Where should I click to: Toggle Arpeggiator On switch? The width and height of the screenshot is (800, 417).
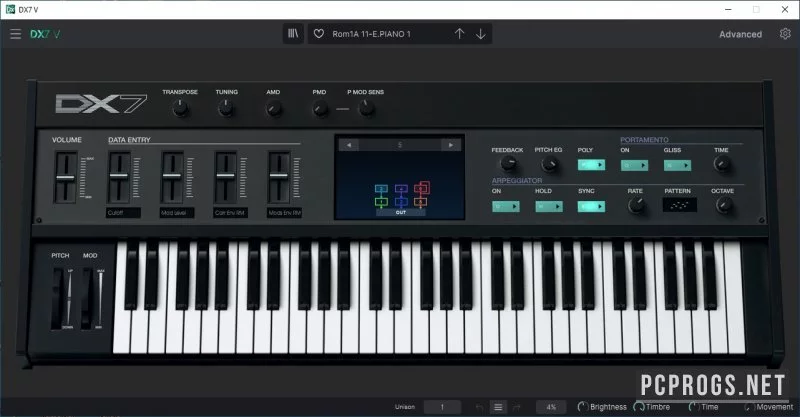[x=506, y=206]
